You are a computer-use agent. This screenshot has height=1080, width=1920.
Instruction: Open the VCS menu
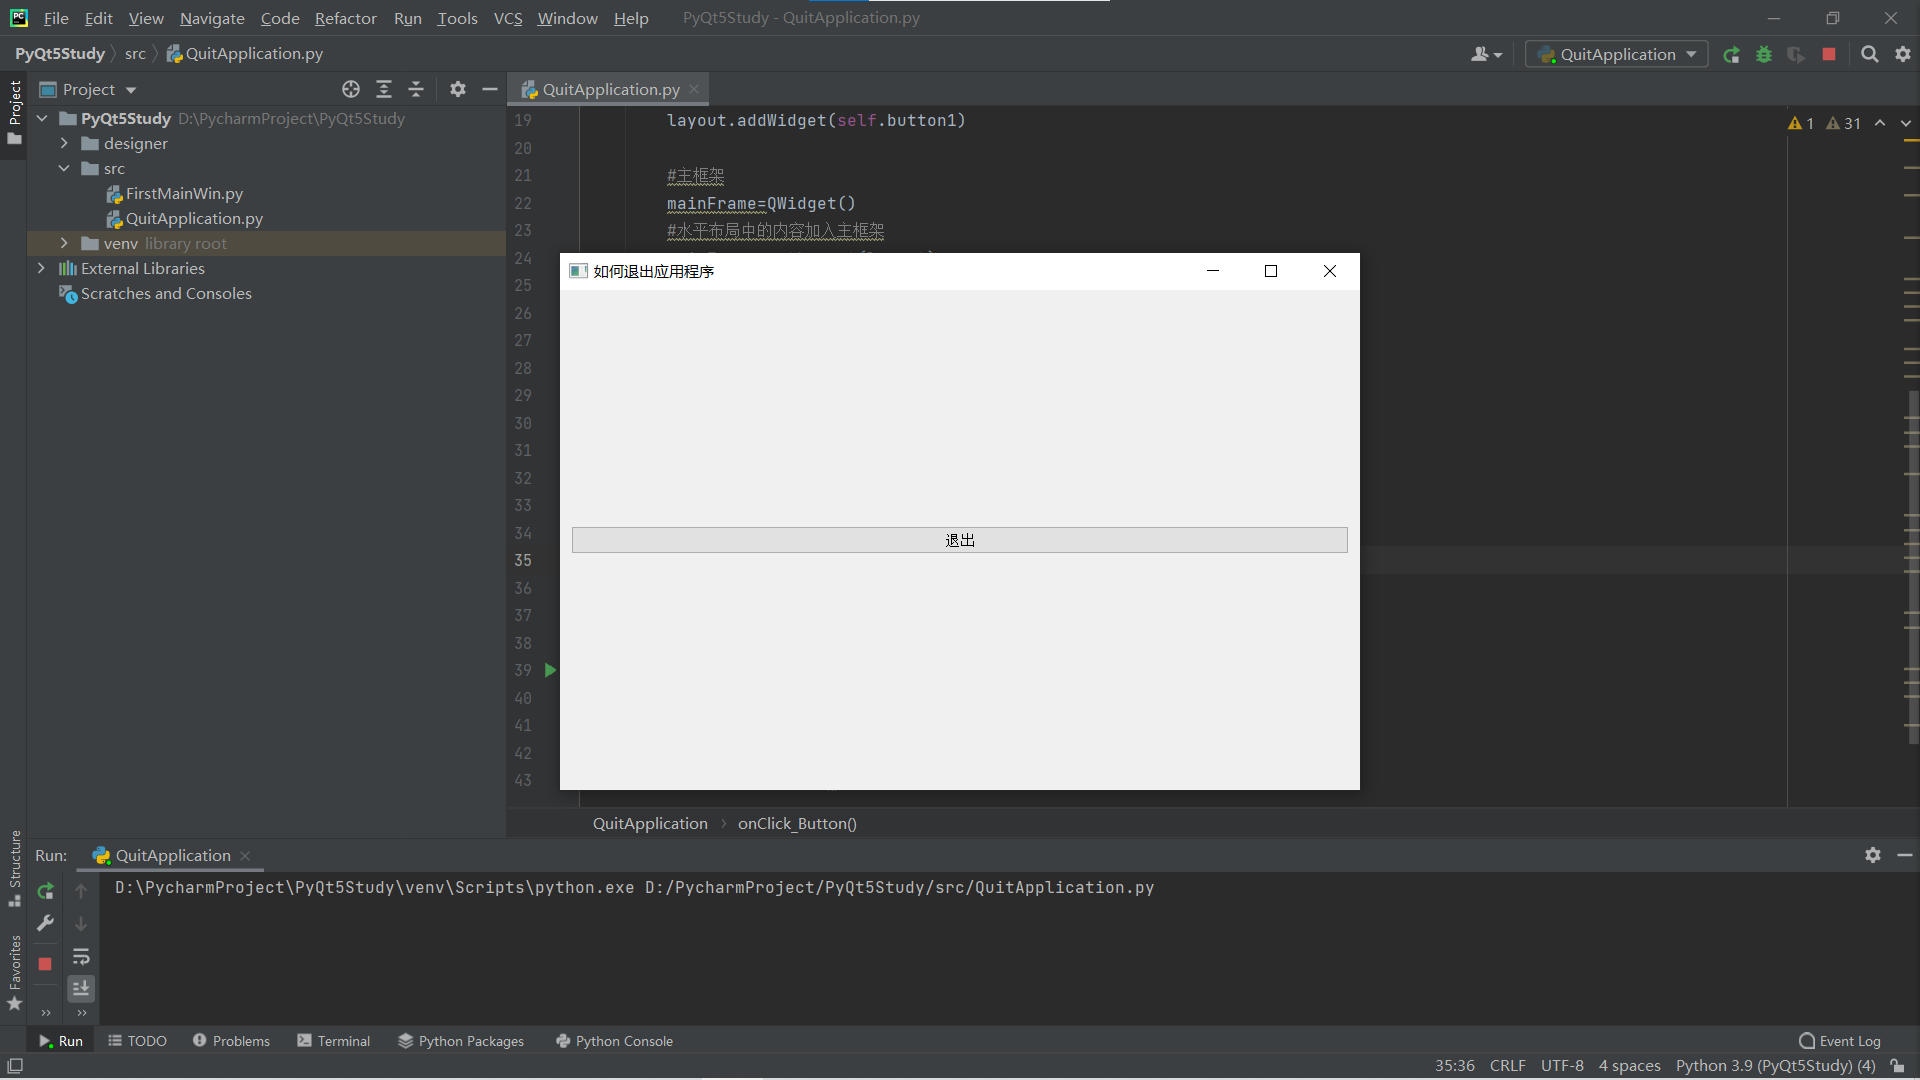click(x=508, y=18)
